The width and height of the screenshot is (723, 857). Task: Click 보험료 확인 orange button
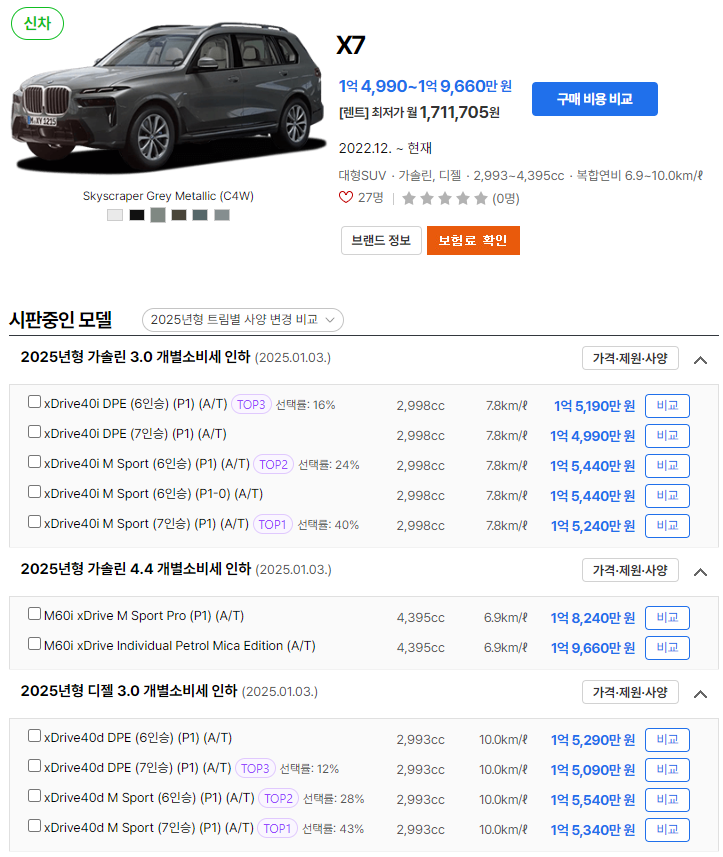473,240
